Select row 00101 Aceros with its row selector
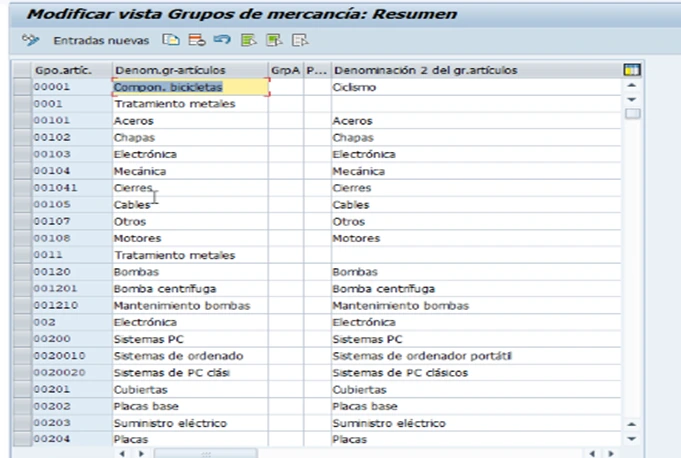The height and width of the screenshot is (458, 681). pos(22,120)
